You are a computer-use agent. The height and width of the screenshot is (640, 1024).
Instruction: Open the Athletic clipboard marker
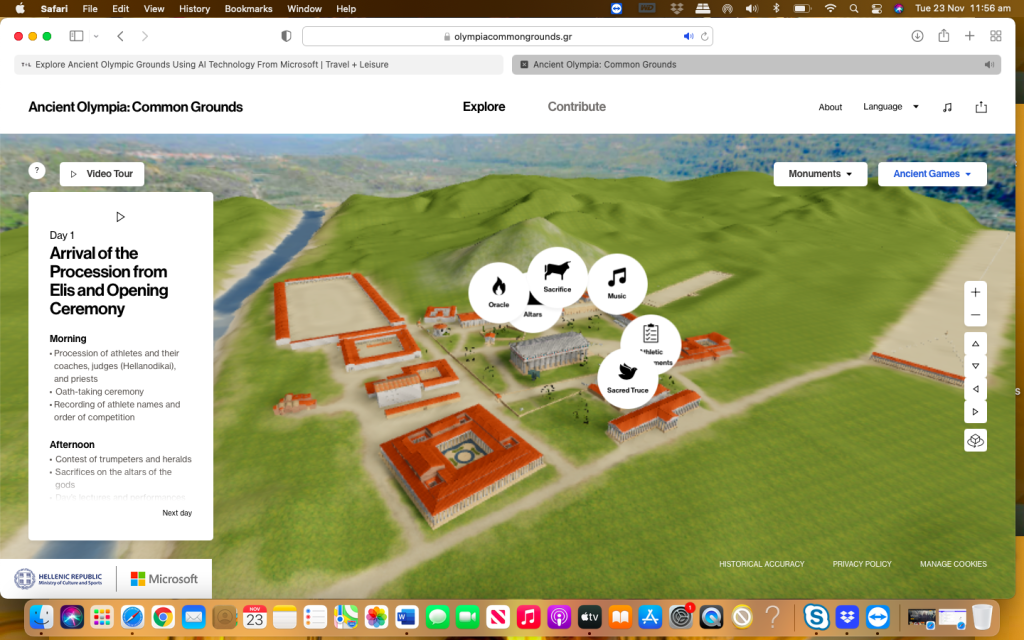(x=651, y=340)
